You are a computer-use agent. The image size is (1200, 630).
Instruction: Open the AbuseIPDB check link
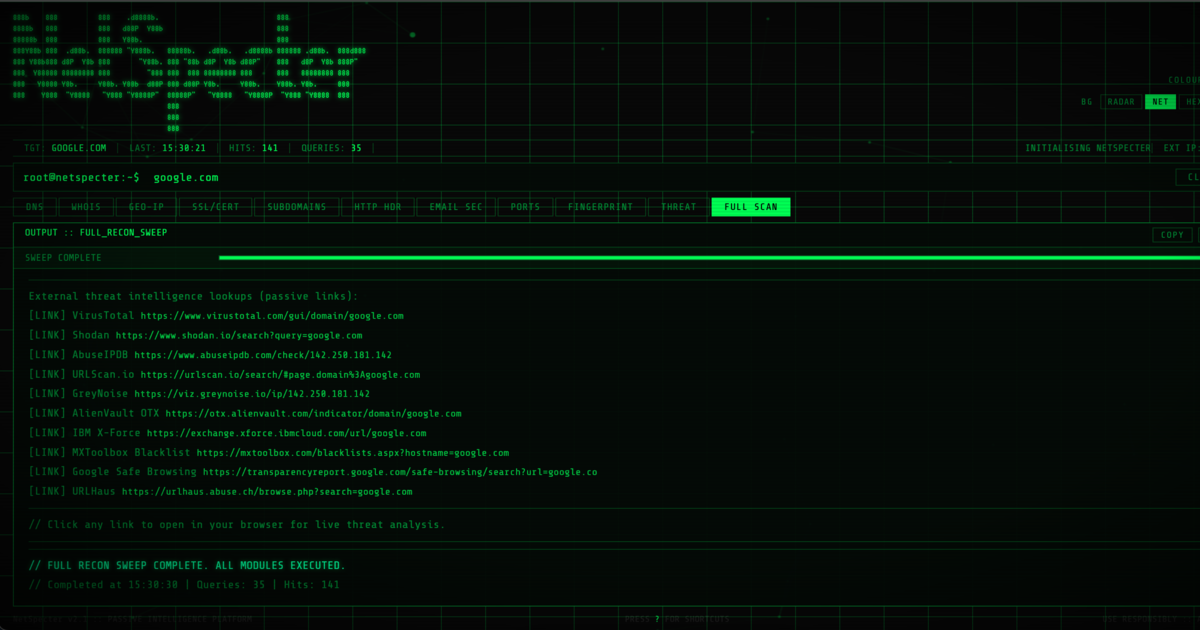tap(263, 355)
